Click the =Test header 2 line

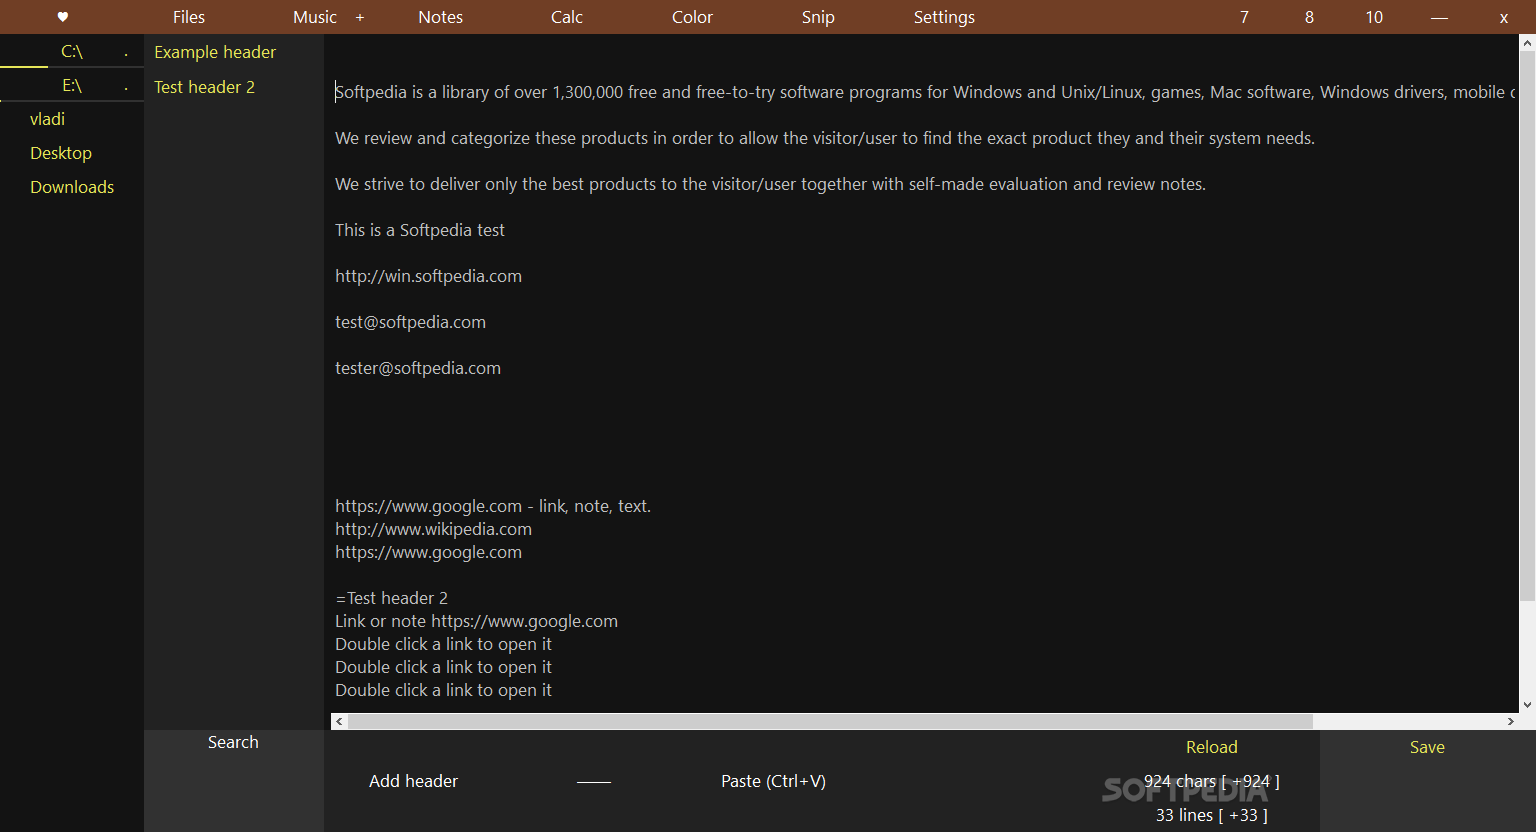pos(391,598)
